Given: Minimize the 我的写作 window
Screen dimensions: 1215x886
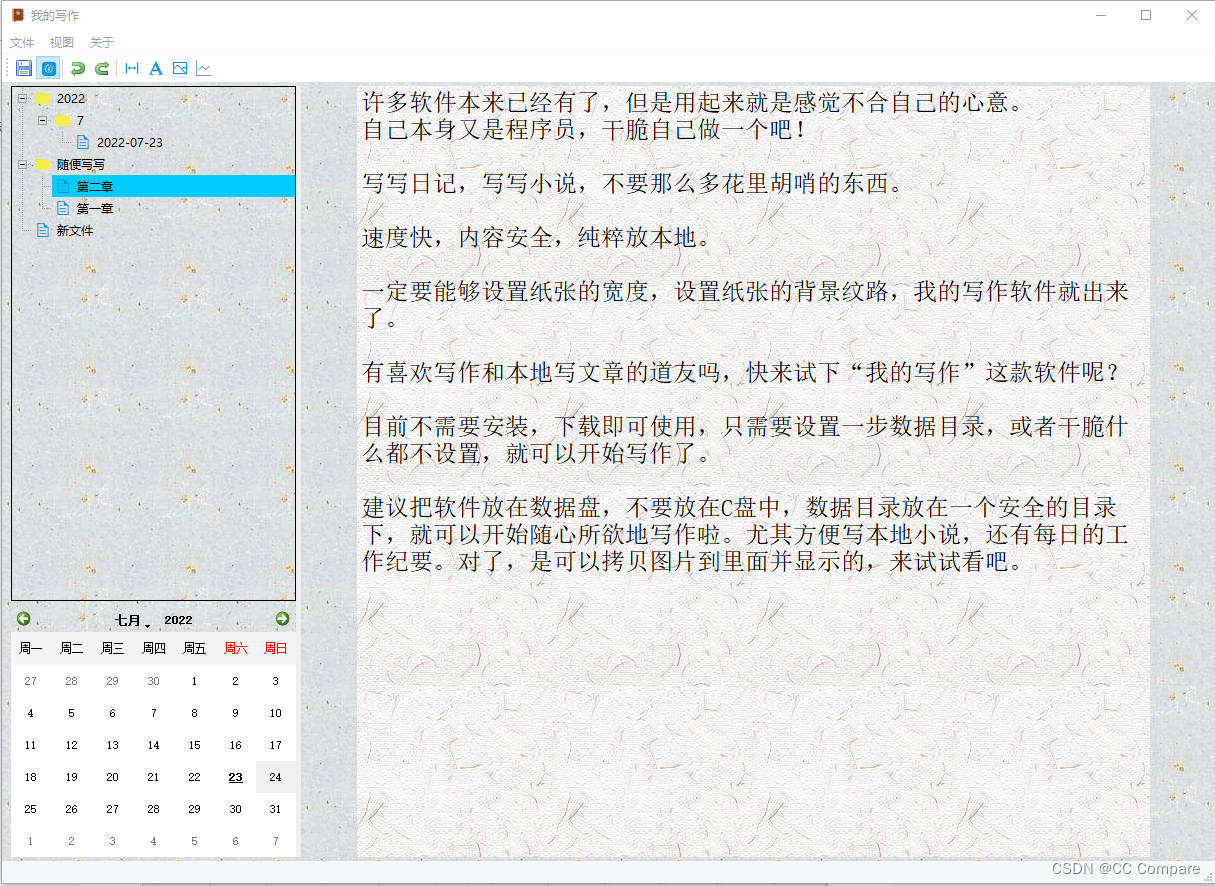Looking at the screenshot, I should pyautogui.click(x=1101, y=15).
